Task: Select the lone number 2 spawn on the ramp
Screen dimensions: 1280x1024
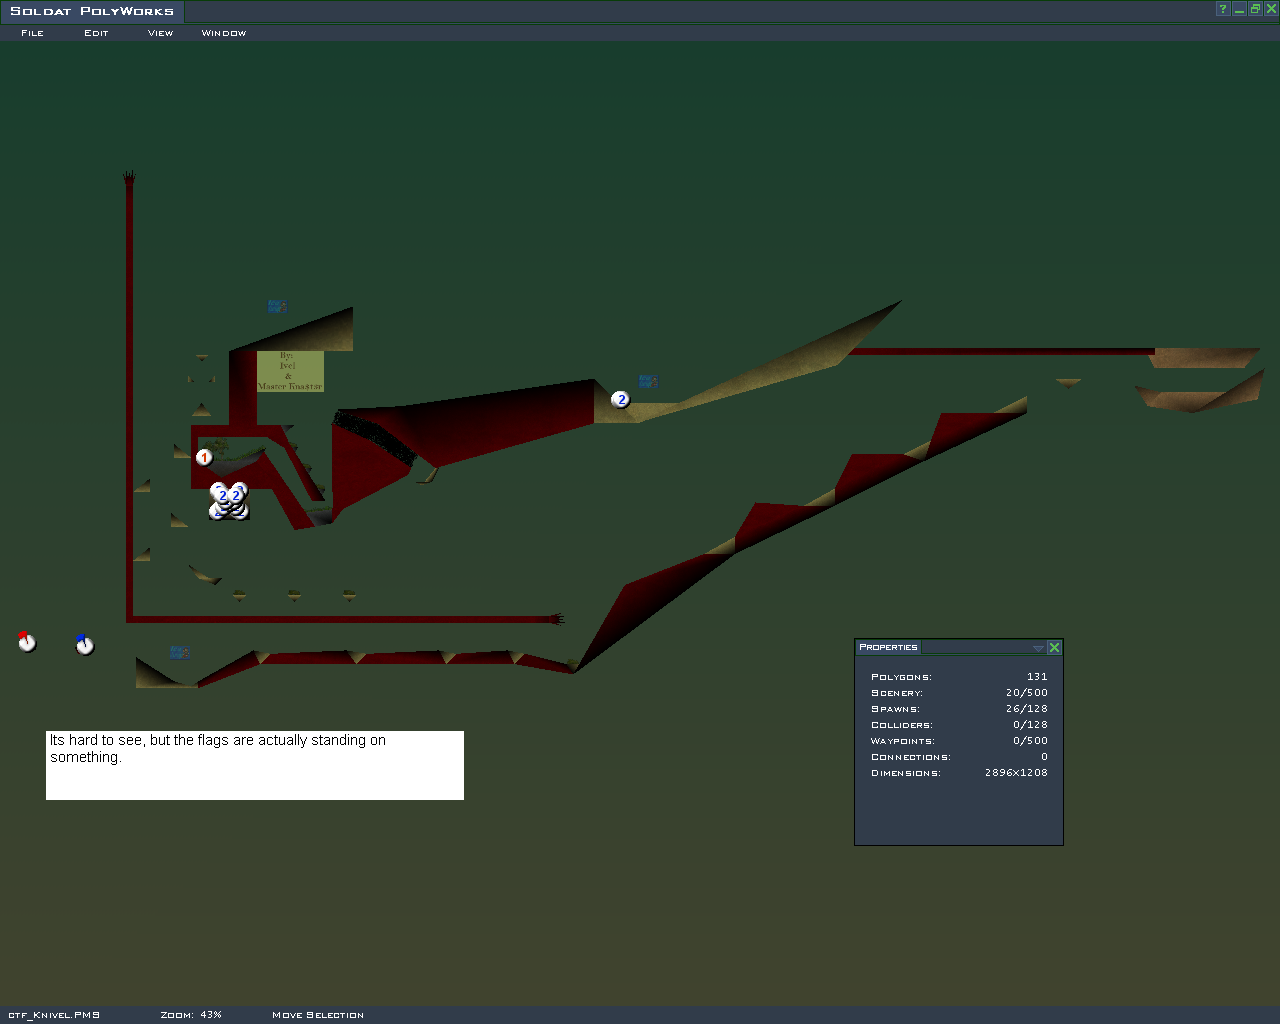Action: click(x=621, y=400)
